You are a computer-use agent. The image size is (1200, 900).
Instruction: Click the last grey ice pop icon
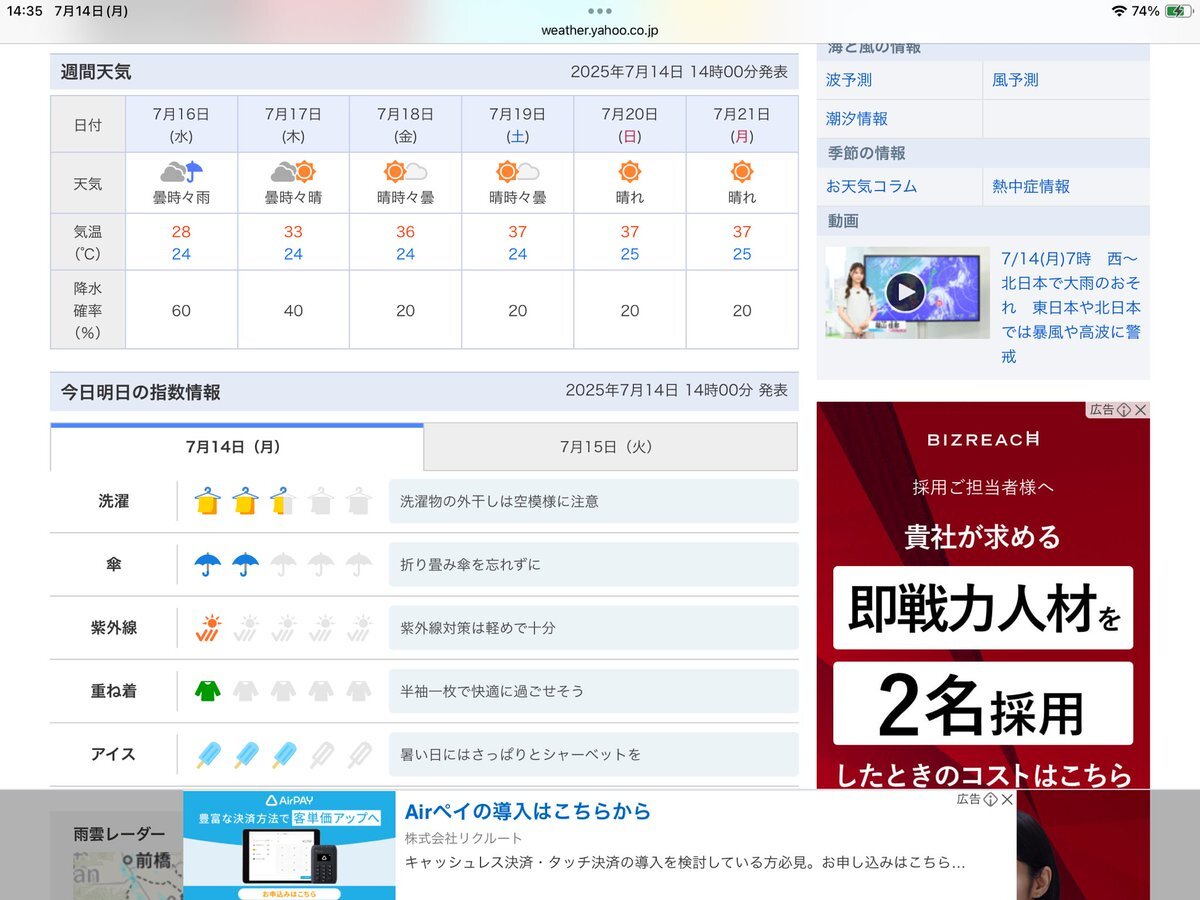tap(358, 754)
